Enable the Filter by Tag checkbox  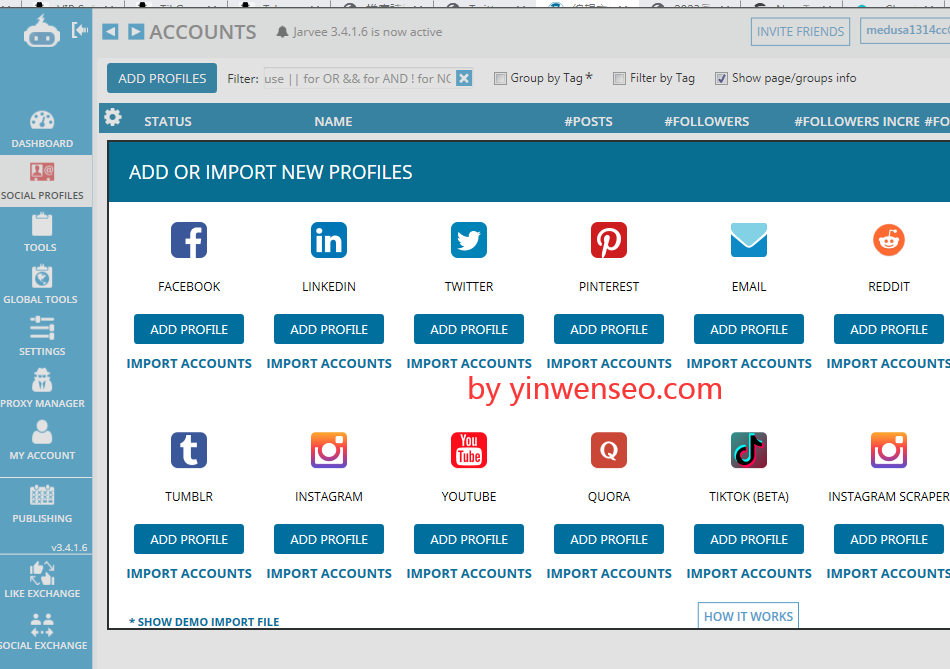coord(623,78)
